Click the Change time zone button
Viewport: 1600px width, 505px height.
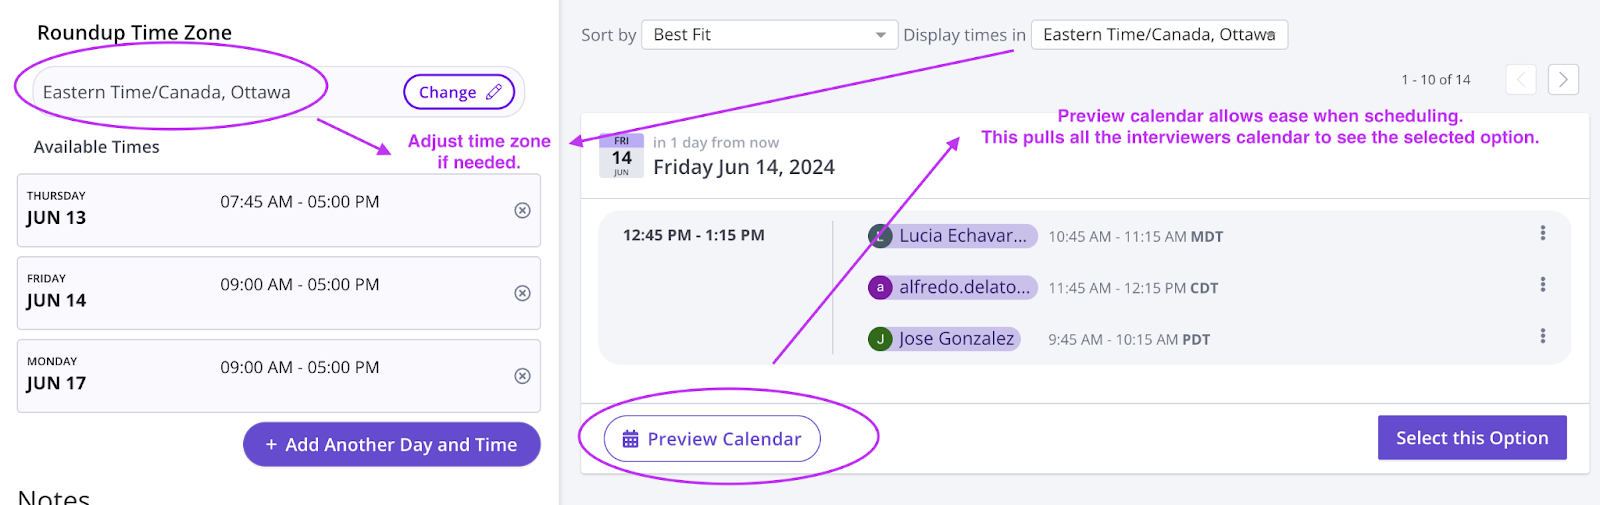[x=459, y=92]
